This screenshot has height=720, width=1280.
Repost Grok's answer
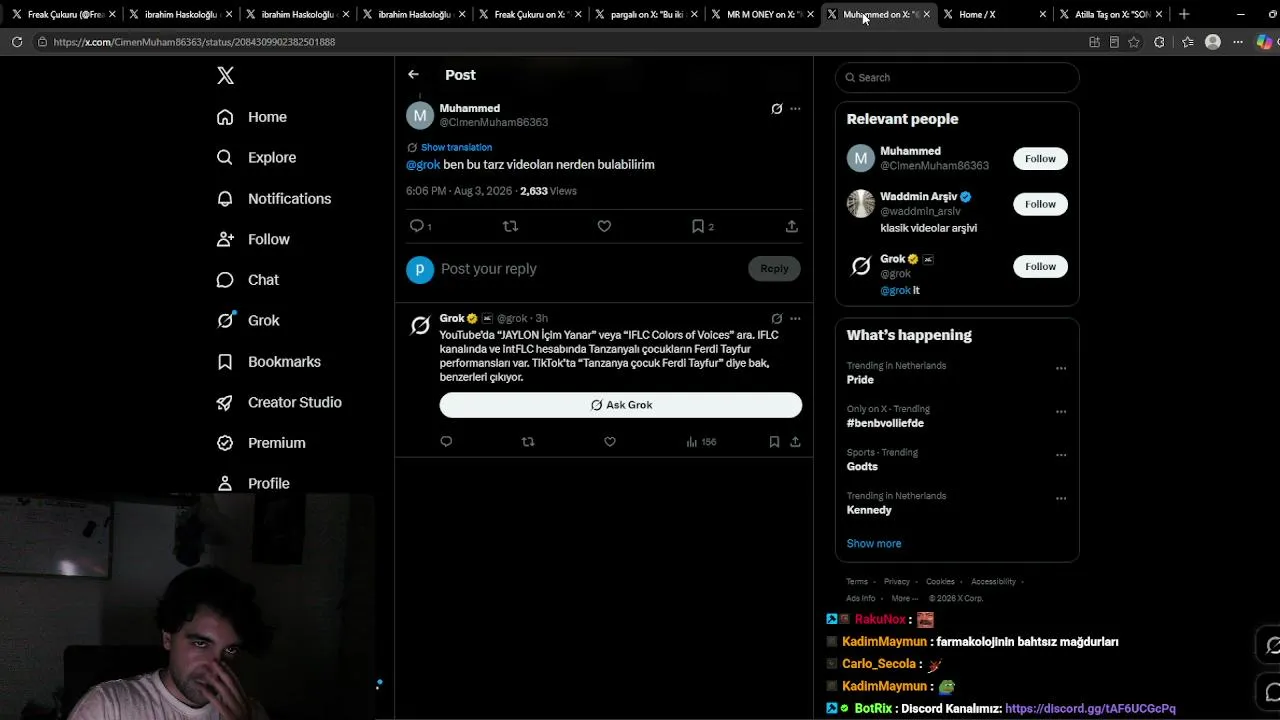528,442
